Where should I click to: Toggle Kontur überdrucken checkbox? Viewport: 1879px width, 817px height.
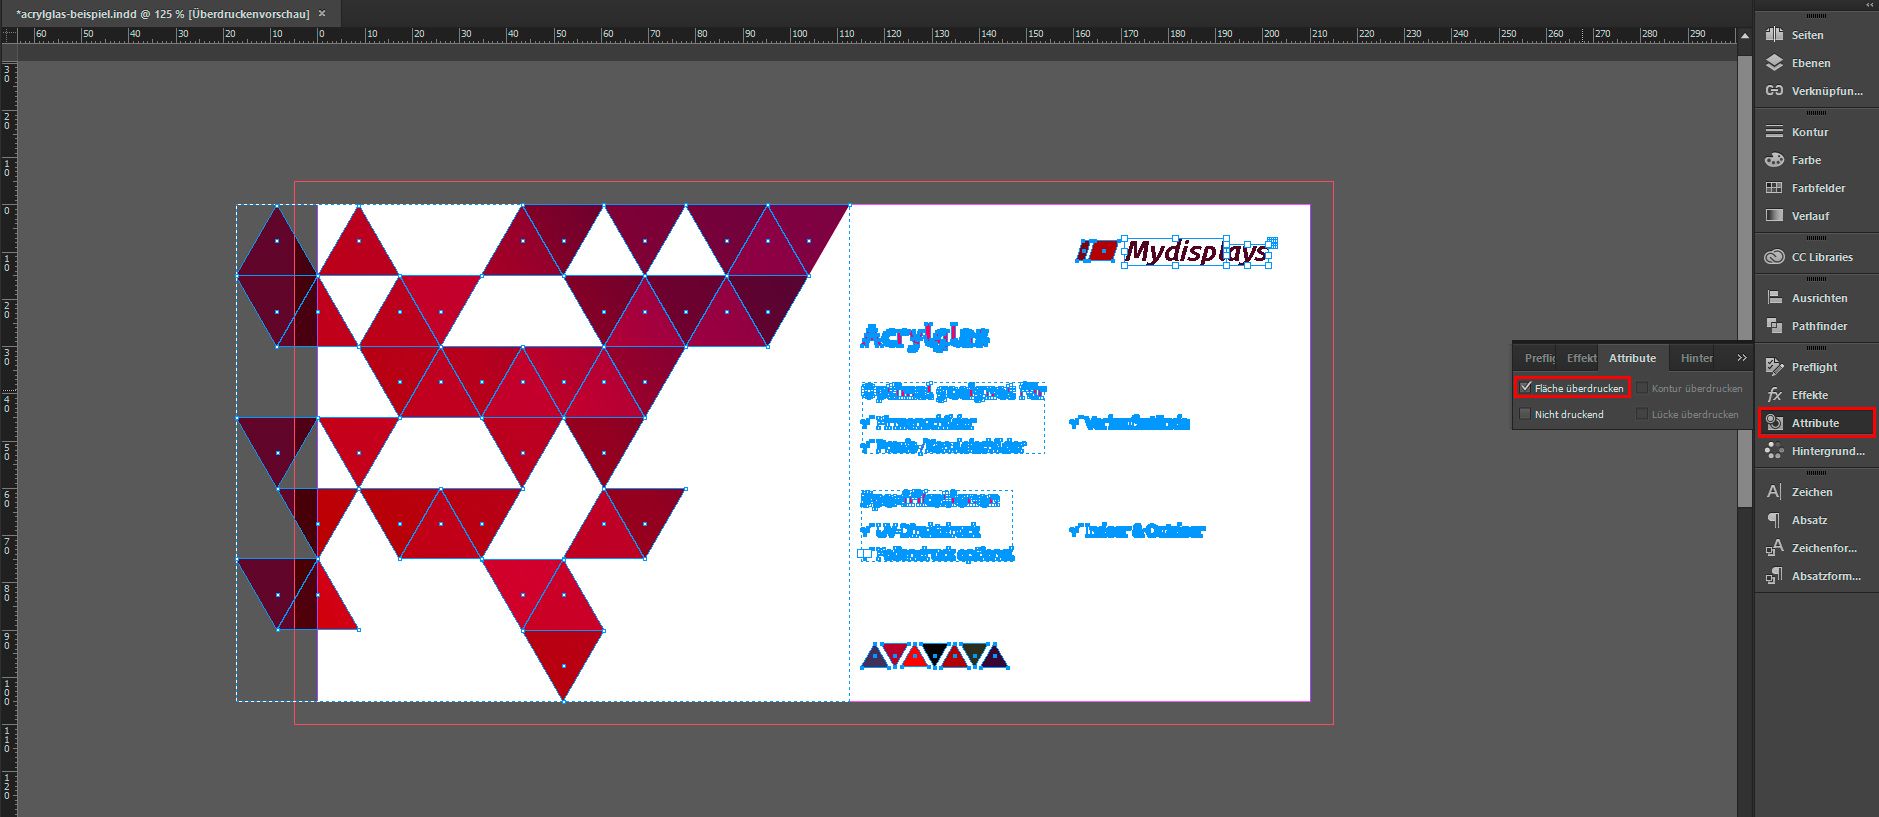1642,387
